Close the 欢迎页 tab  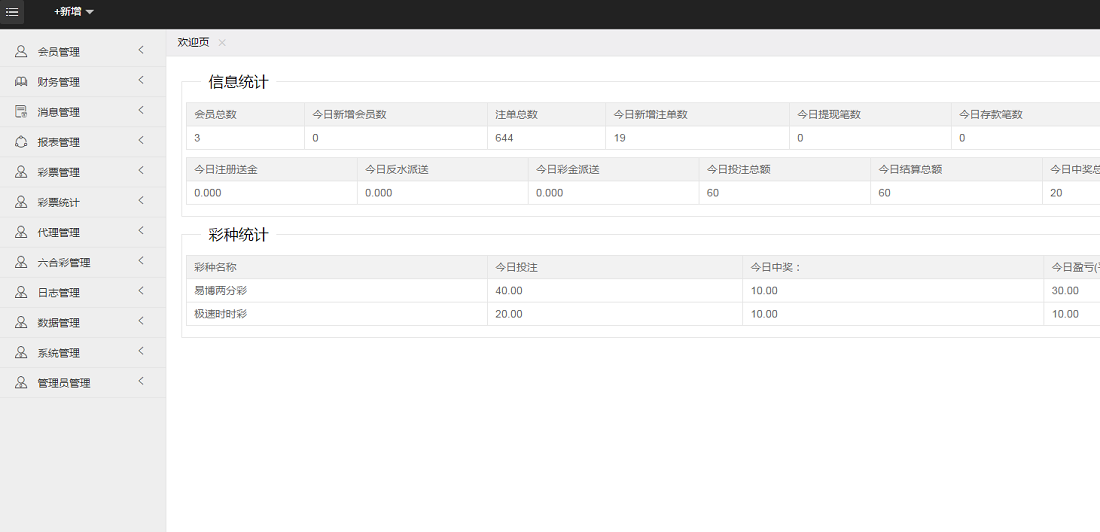(x=222, y=42)
